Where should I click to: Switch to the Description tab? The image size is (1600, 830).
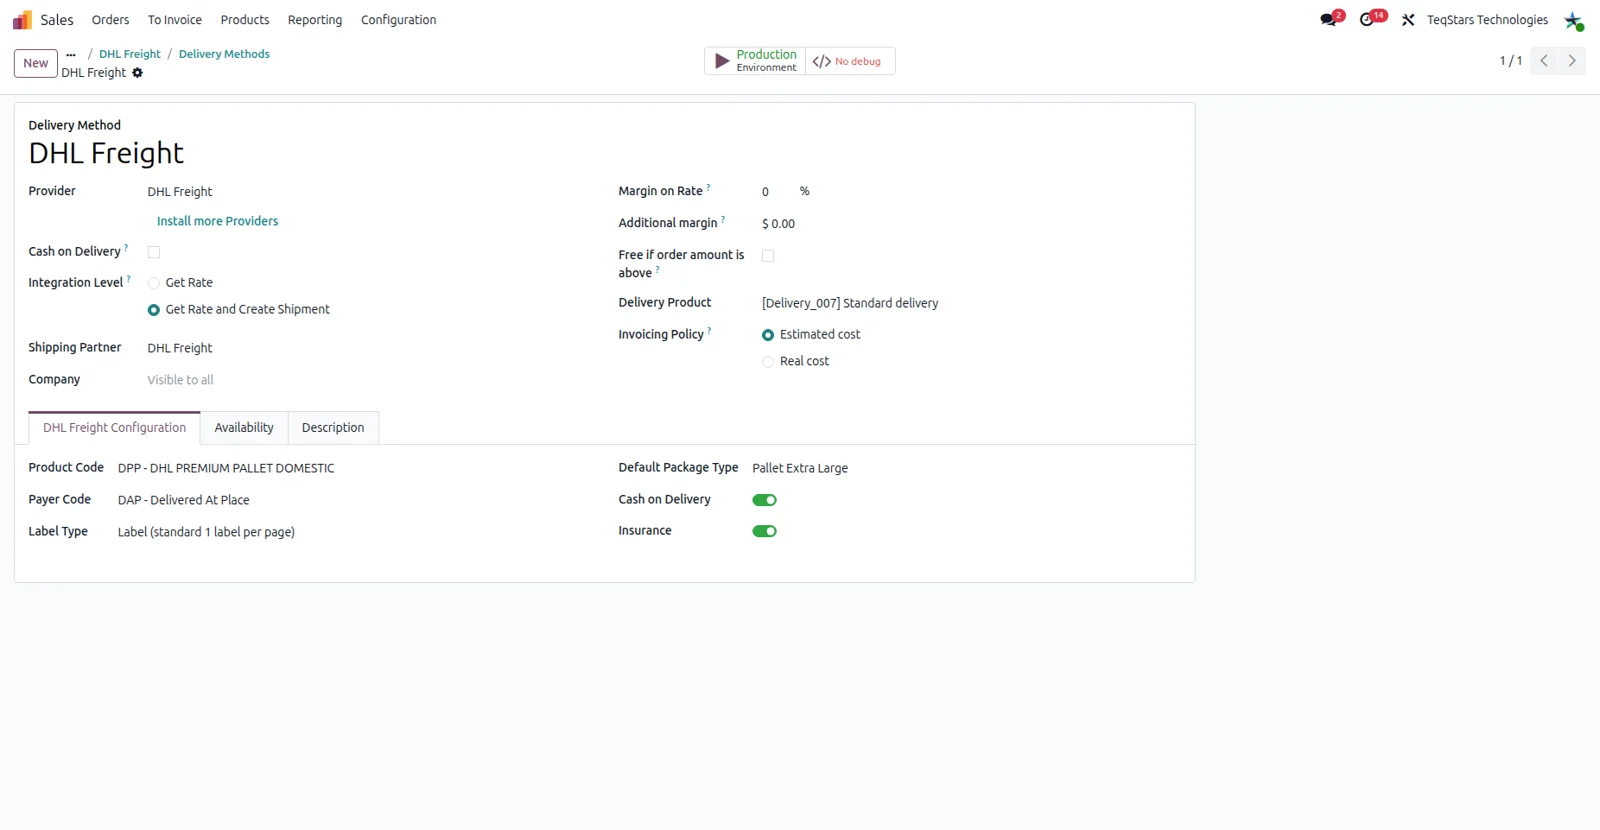(333, 428)
